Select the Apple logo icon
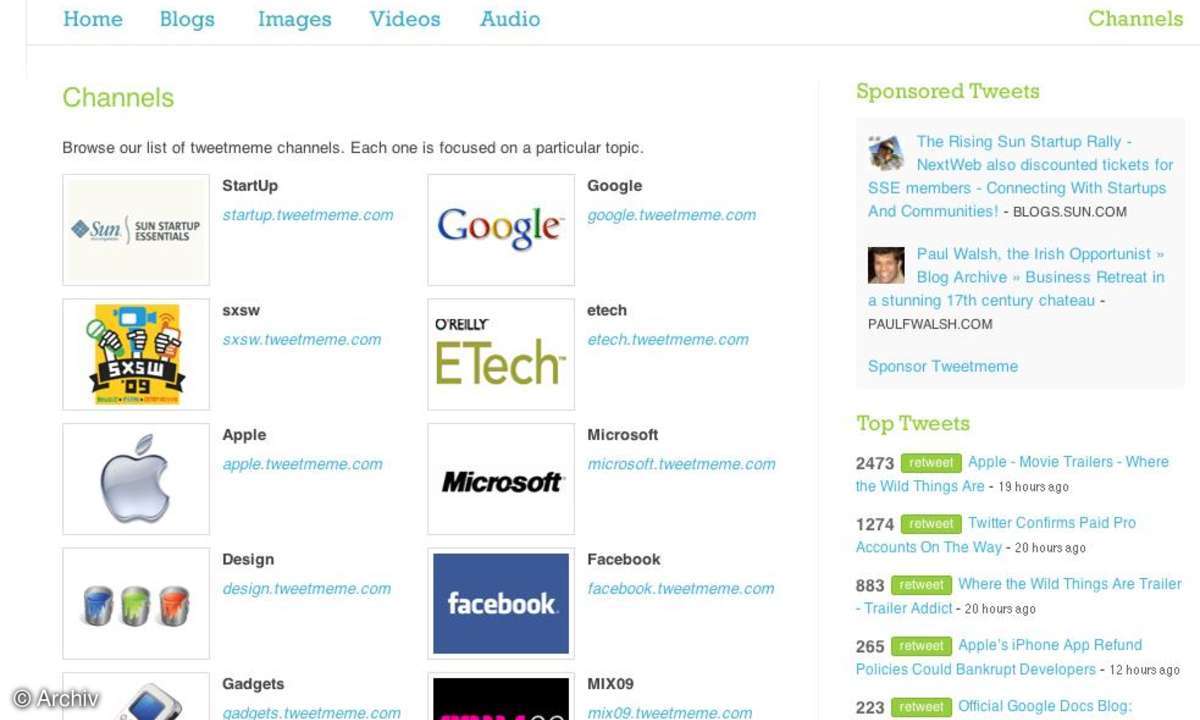Image resolution: width=1200 pixels, height=720 pixels. click(136, 479)
